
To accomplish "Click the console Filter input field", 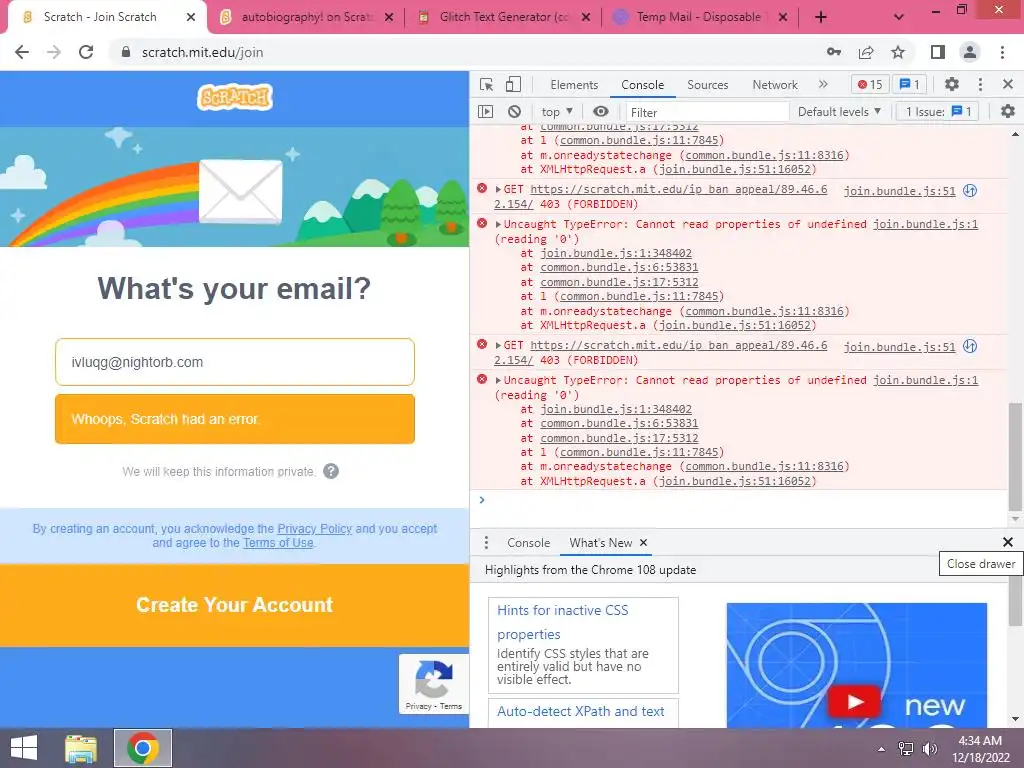I will [x=708, y=112].
